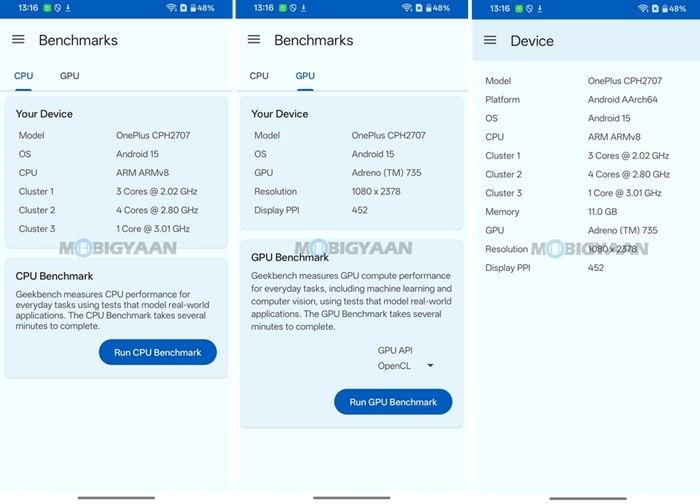
Task: Switch to GPU tab on first screen
Action: pyautogui.click(x=70, y=76)
